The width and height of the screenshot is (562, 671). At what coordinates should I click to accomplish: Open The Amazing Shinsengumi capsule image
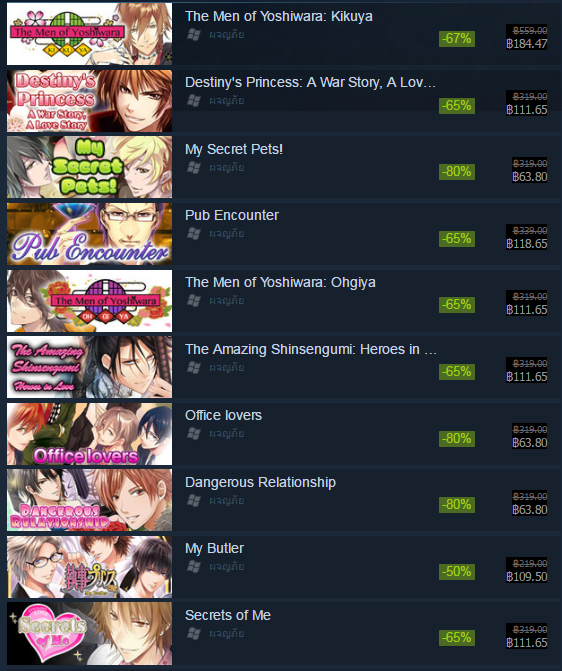click(89, 367)
